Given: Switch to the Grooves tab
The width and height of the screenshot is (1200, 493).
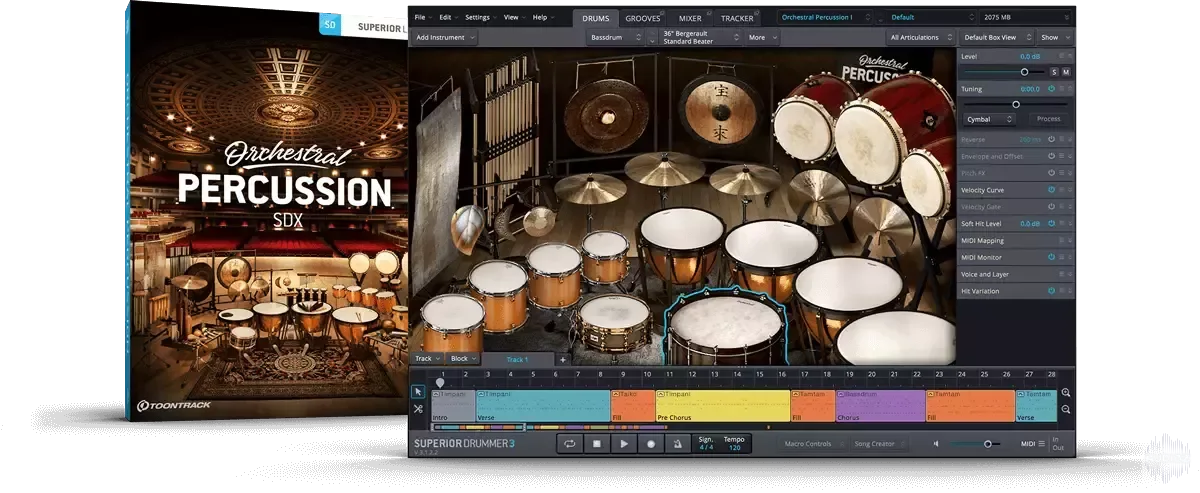Looking at the screenshot, I should click(641, 18).
